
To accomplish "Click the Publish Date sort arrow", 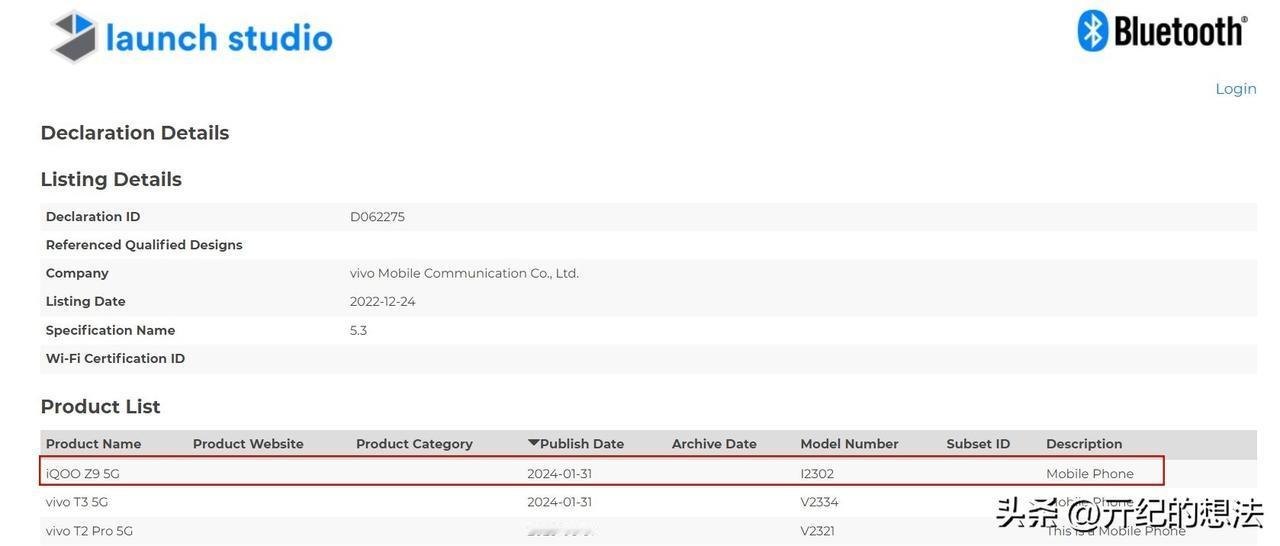I will [533, 443].
